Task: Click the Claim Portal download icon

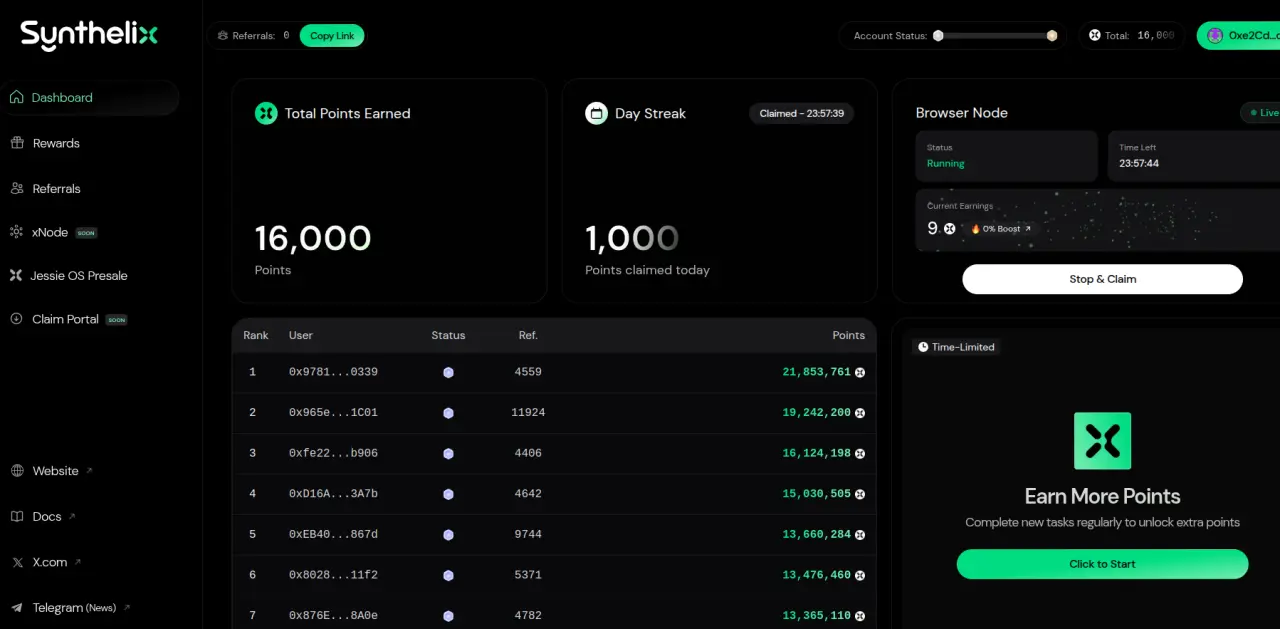Action: click(16, 319)
